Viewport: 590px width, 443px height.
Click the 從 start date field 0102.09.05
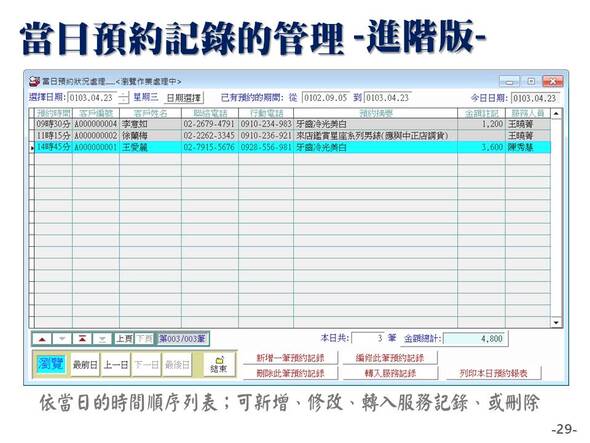(x=325, y=97)
